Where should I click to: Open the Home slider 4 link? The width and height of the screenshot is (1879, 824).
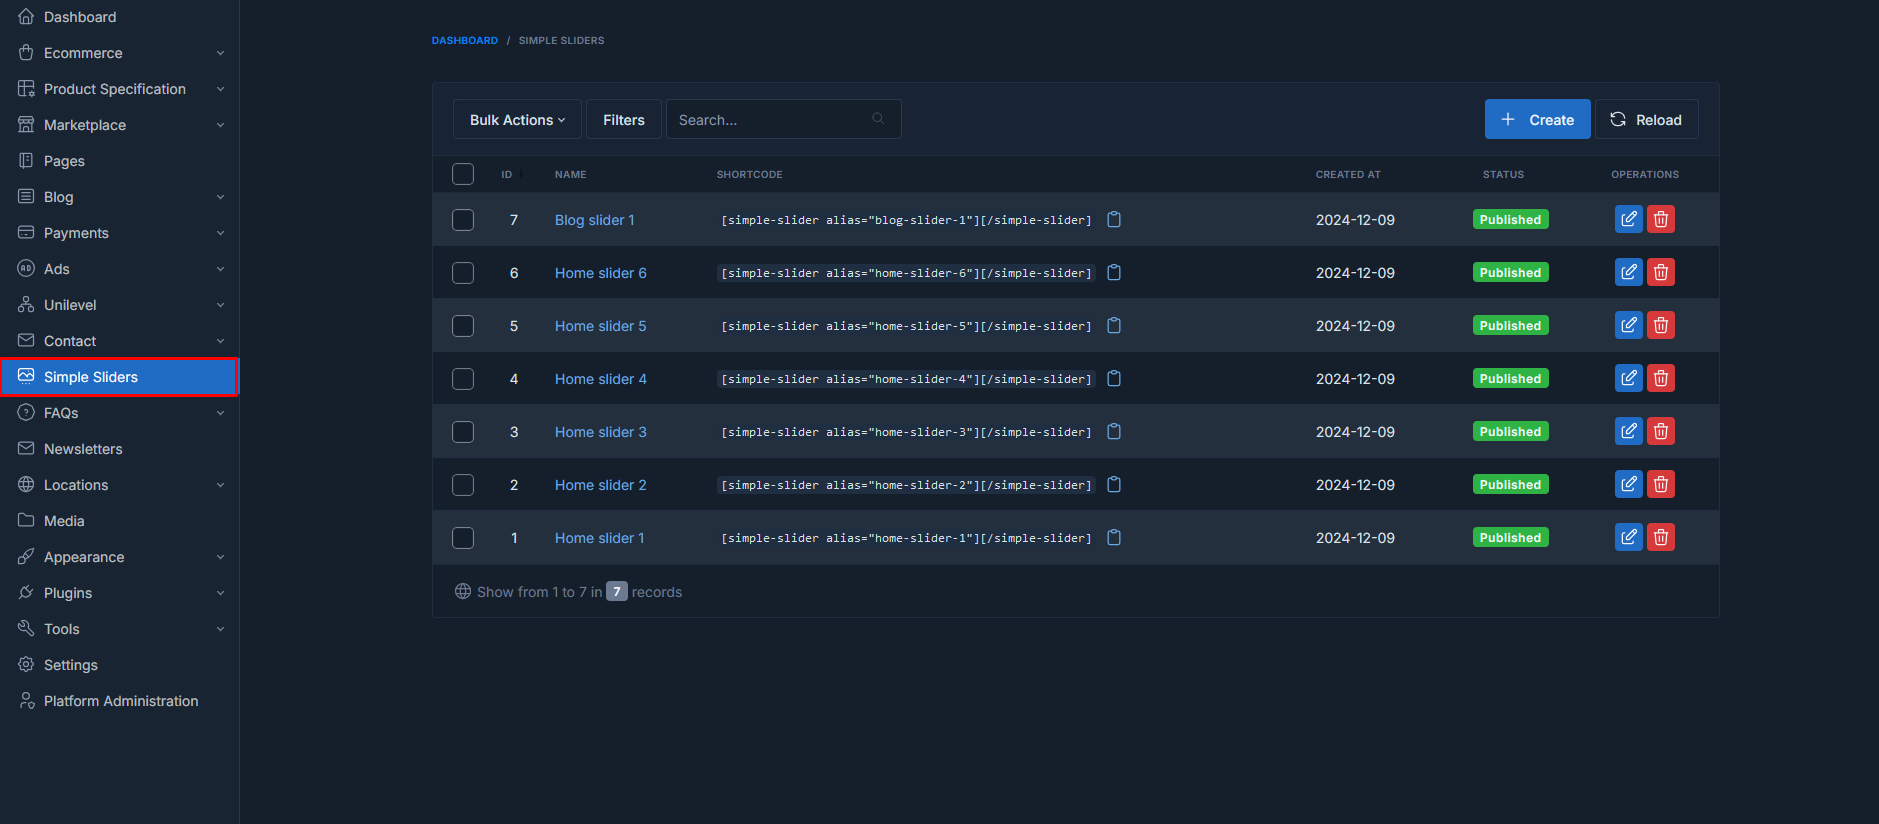click(x=600, y=379)
